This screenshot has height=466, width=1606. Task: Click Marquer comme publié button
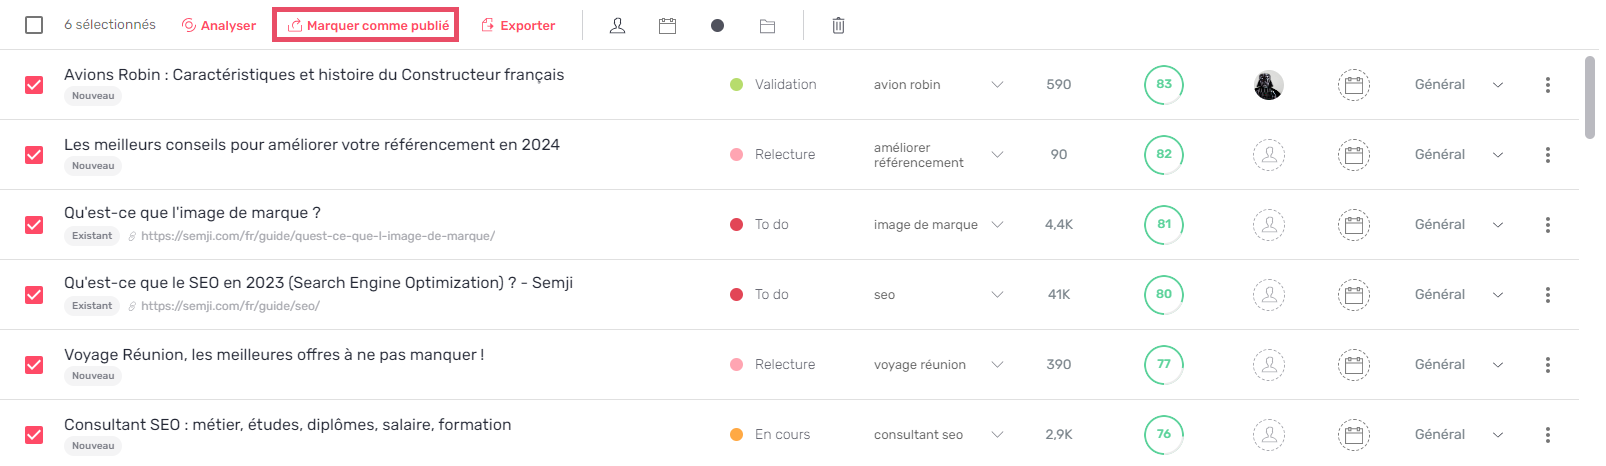366,26
